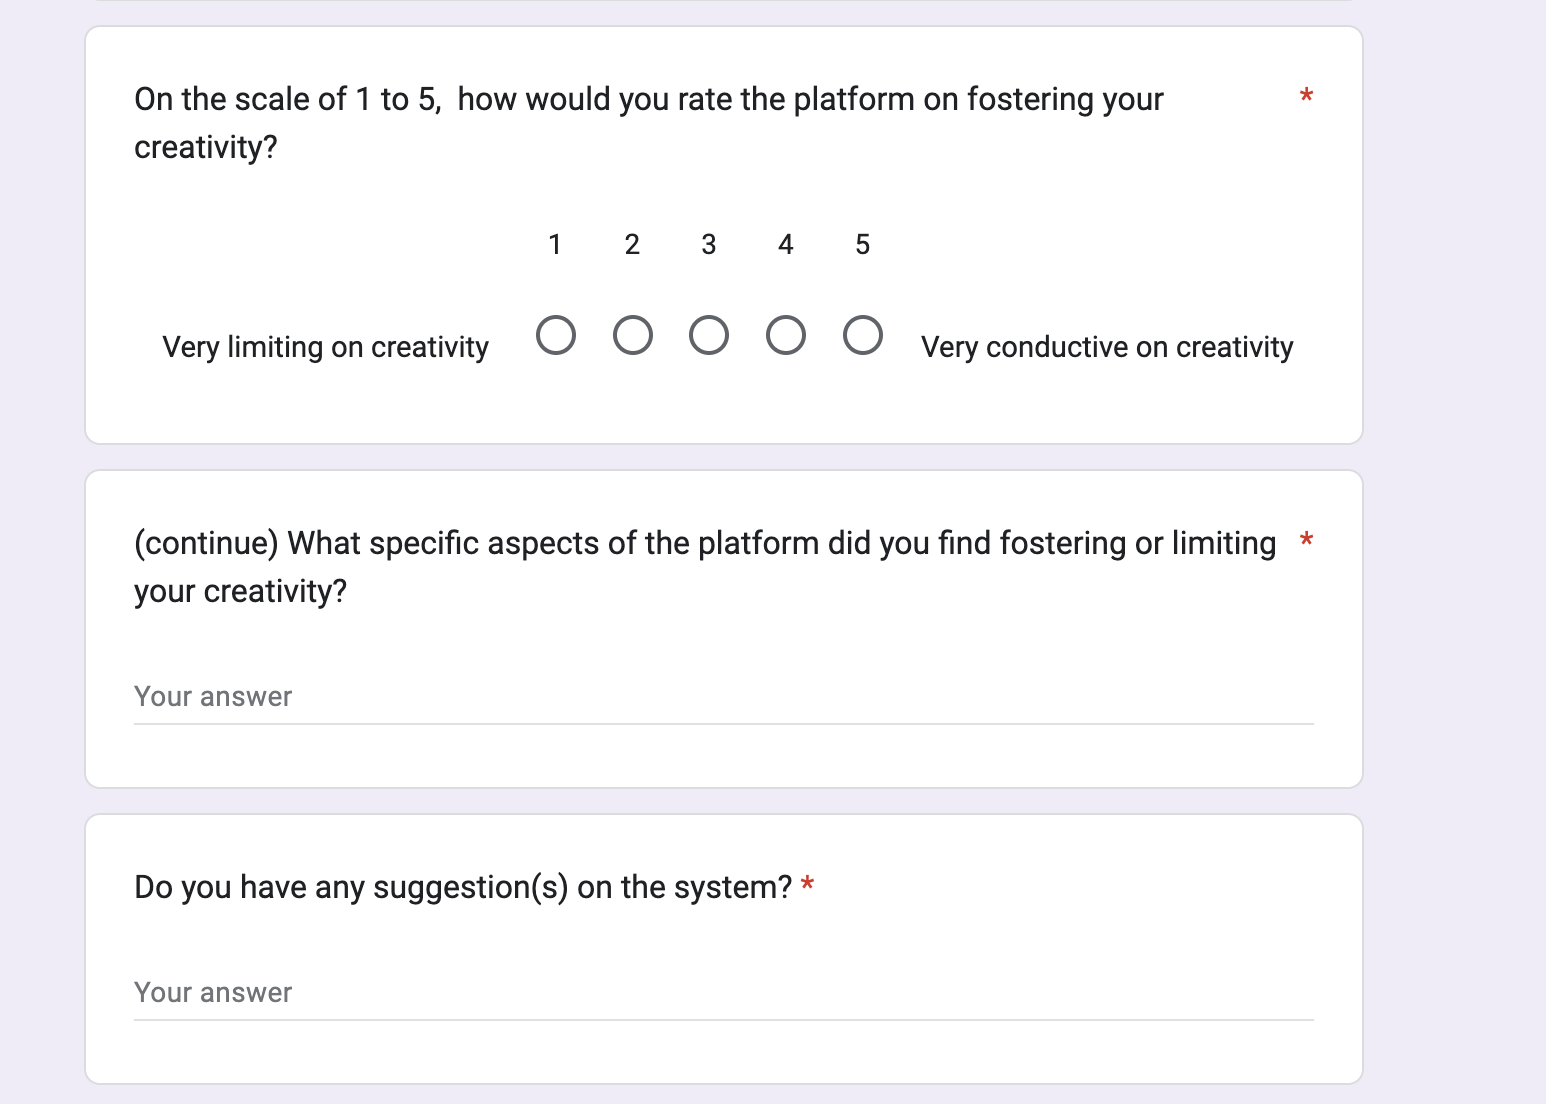
Task: Select rating 1 radio button for creativity
Action: (556, 336)
